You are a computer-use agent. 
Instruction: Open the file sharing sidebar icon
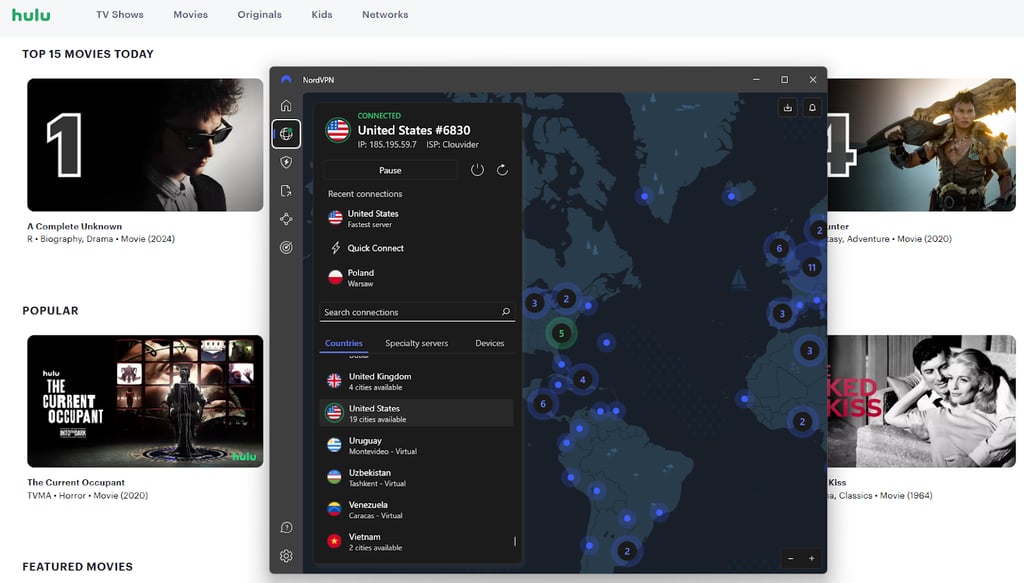(286, 191)
